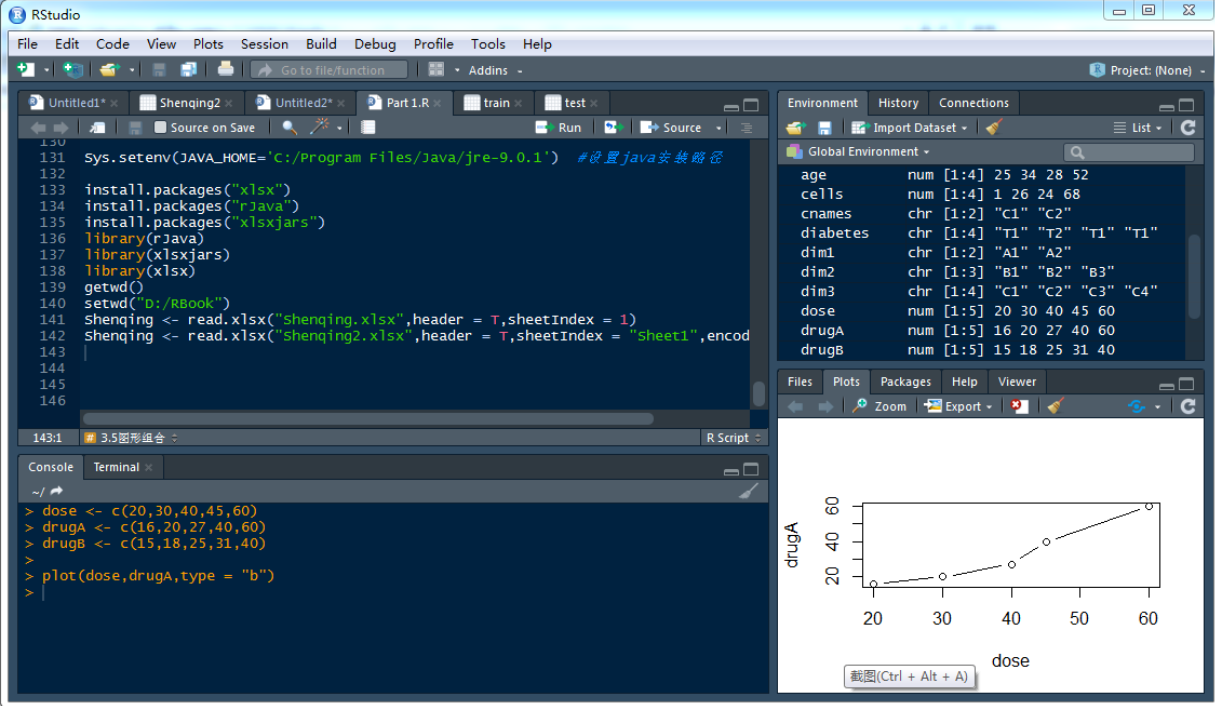Switch to the History tab
The height and width of the screenshot is (706, 1215).
pos(898,103)
